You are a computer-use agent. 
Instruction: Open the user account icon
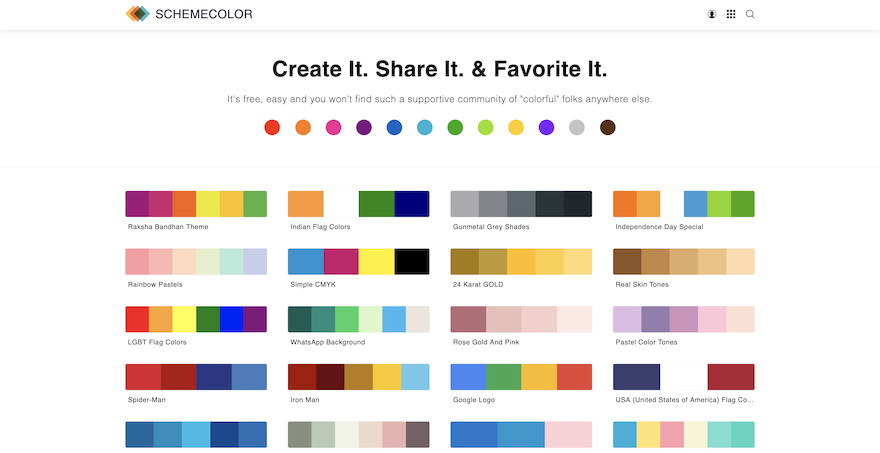[712, 15]
